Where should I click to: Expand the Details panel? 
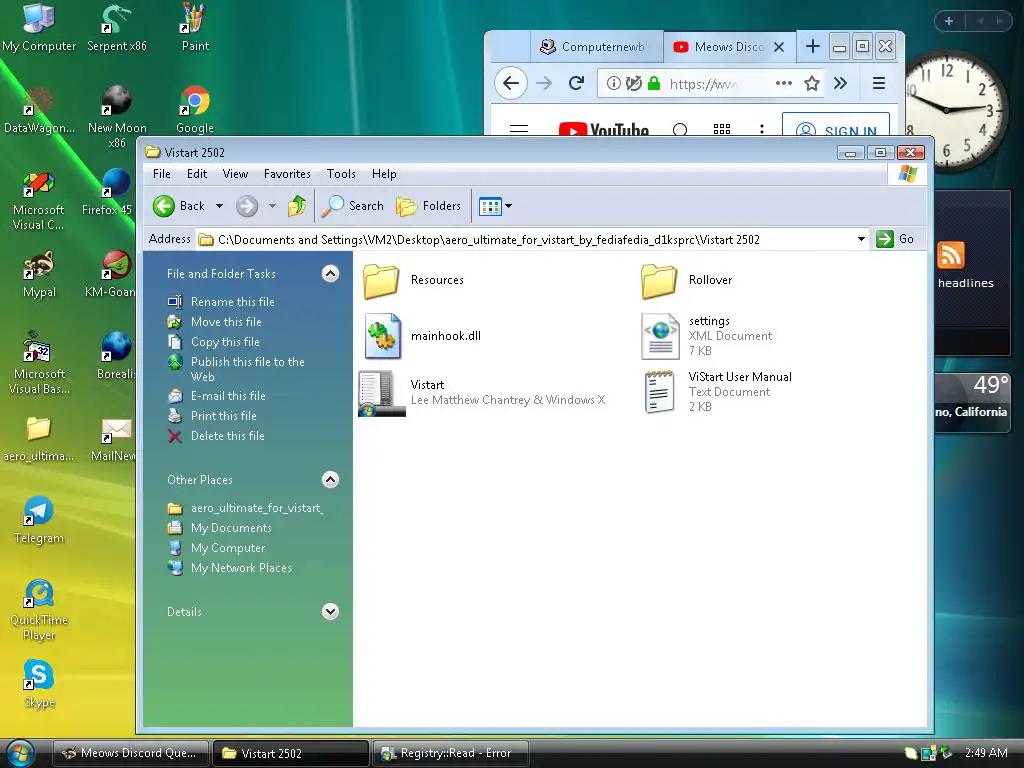pos(330,612)
